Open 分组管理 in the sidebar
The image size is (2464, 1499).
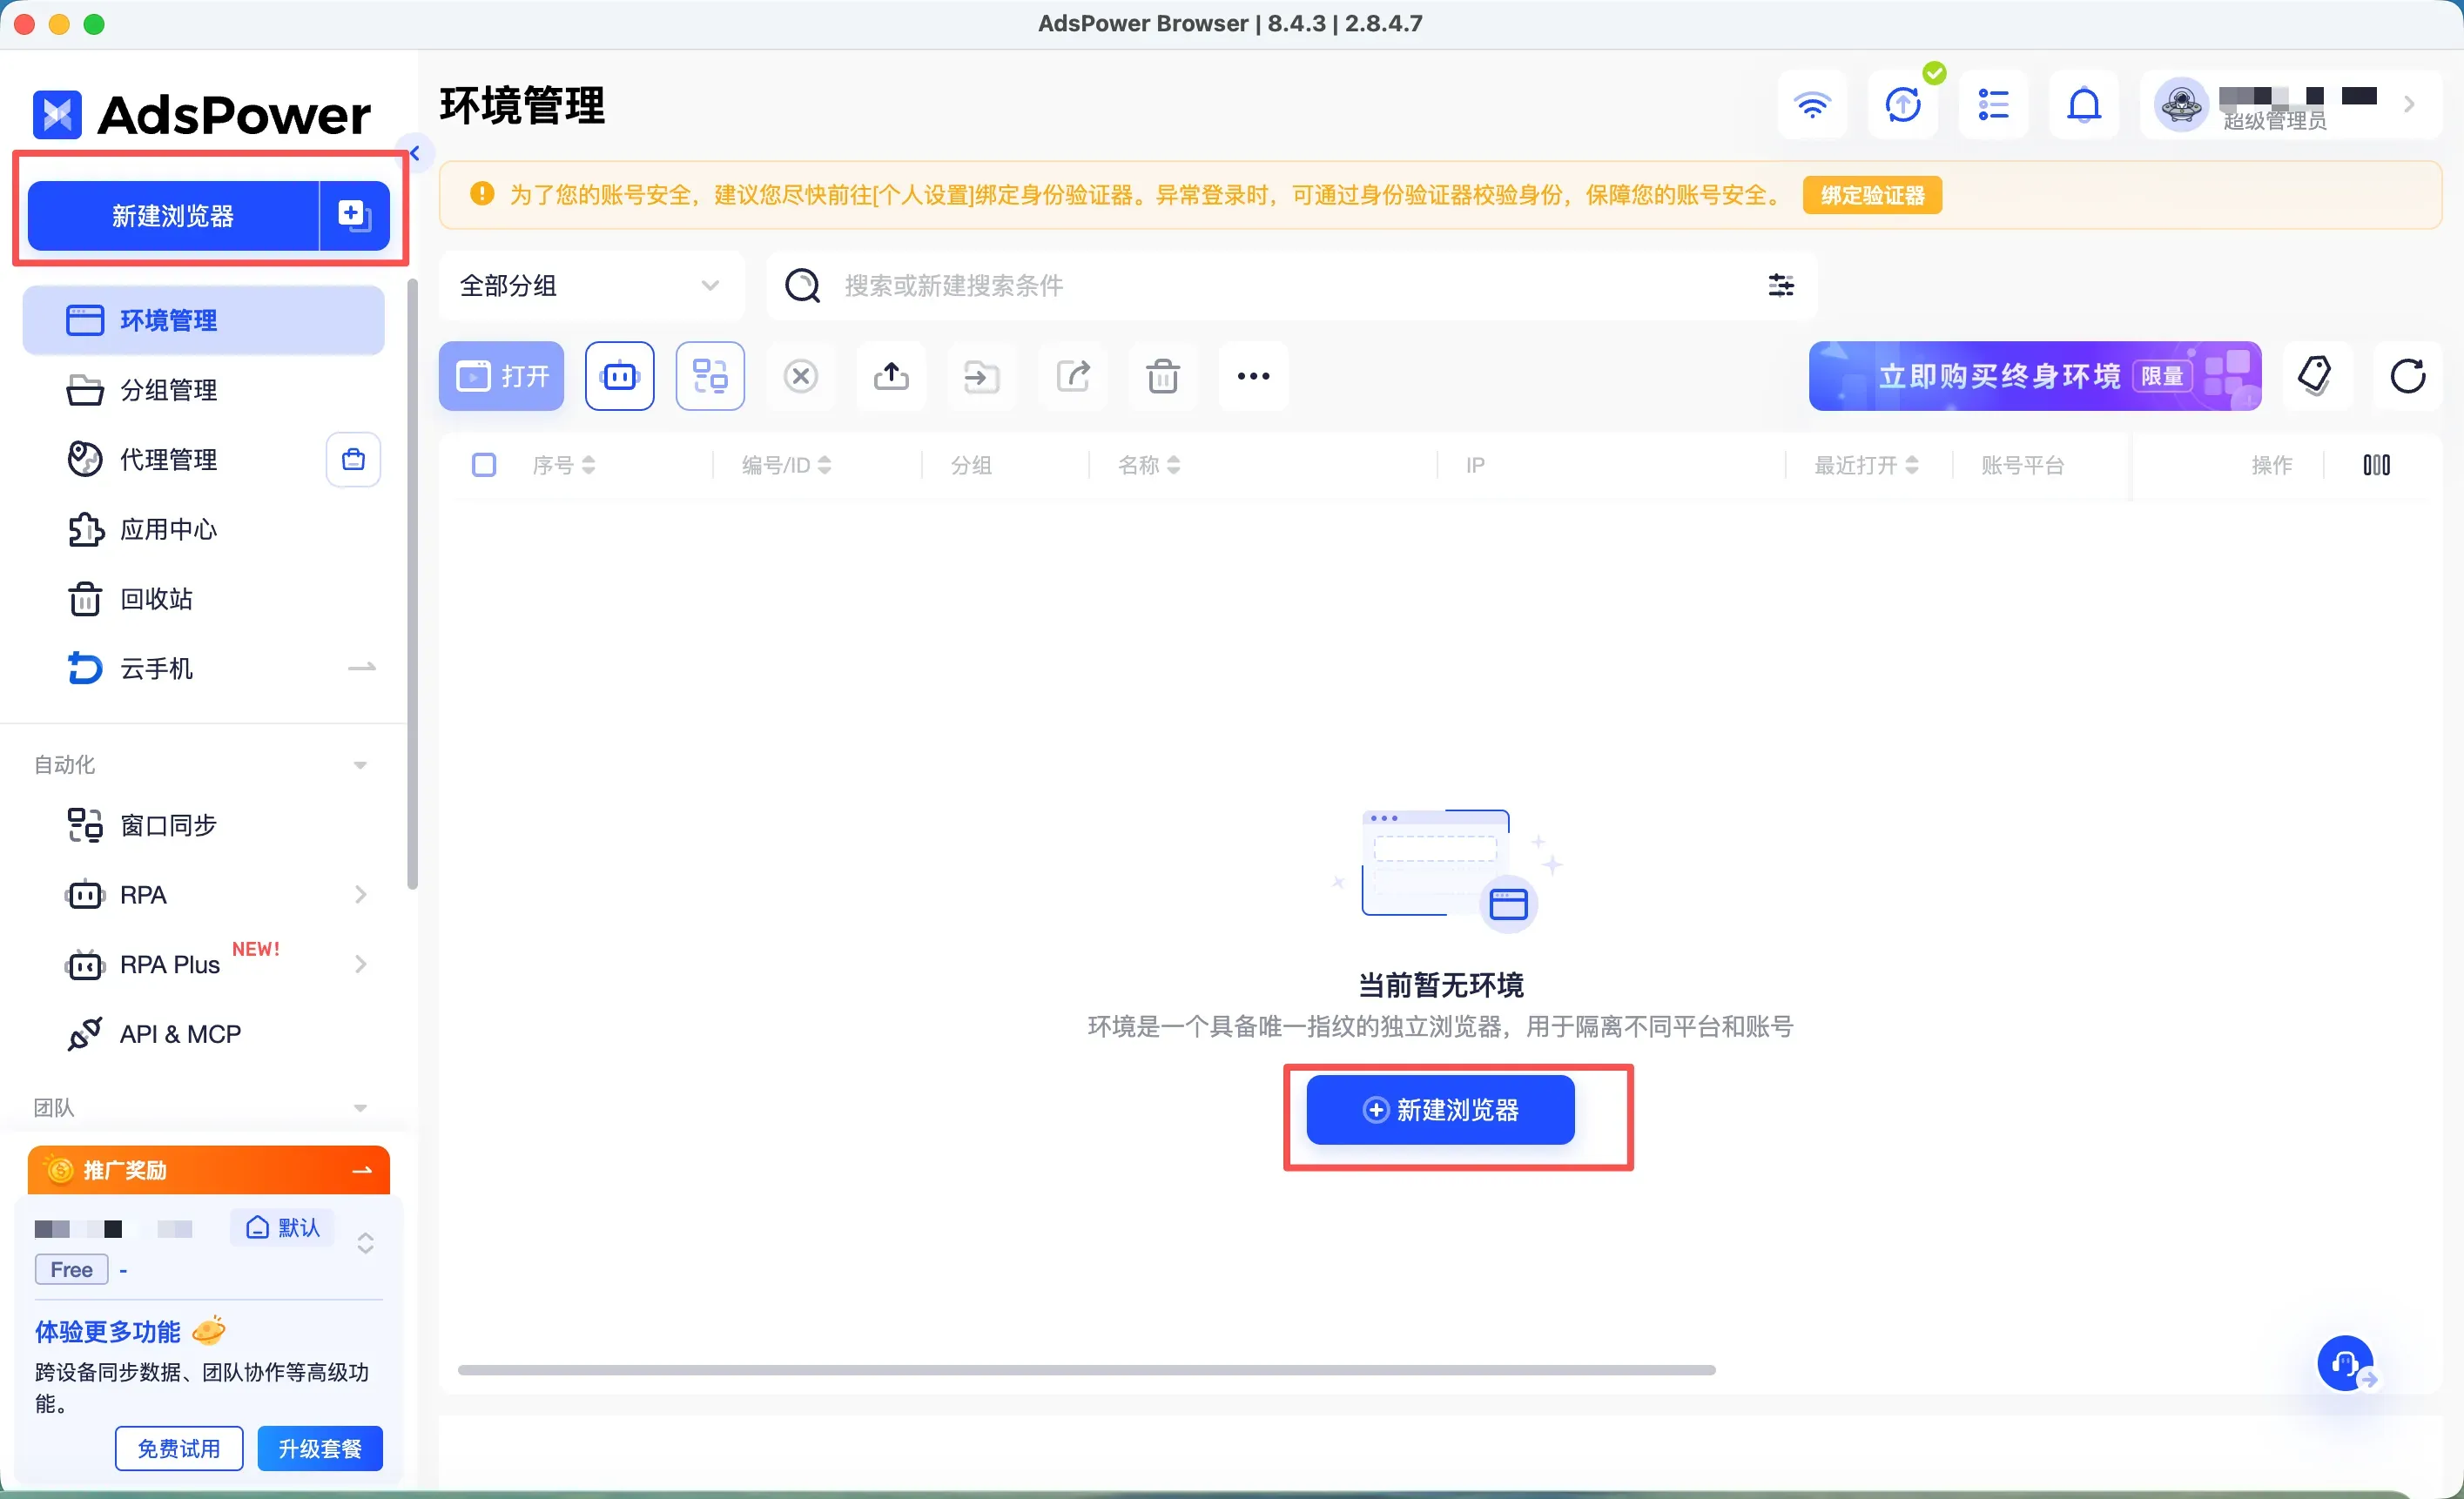coord(203,390)
